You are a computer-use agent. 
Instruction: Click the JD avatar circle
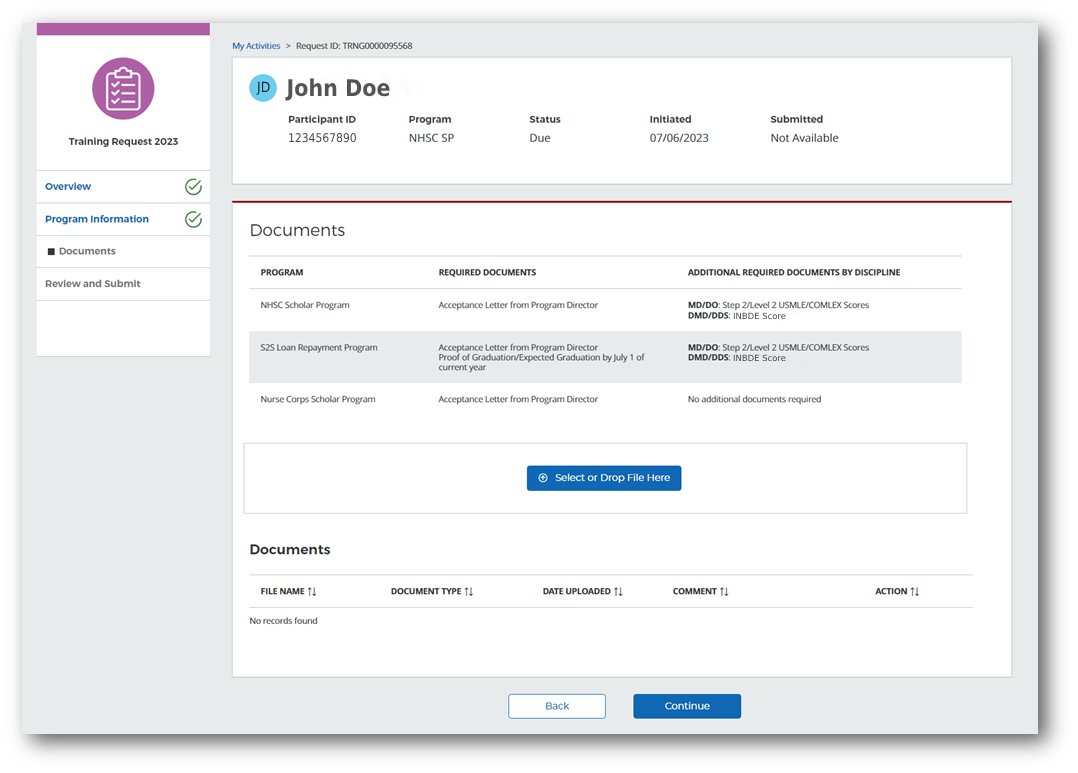pyautogui.click(x=262, y=88)
